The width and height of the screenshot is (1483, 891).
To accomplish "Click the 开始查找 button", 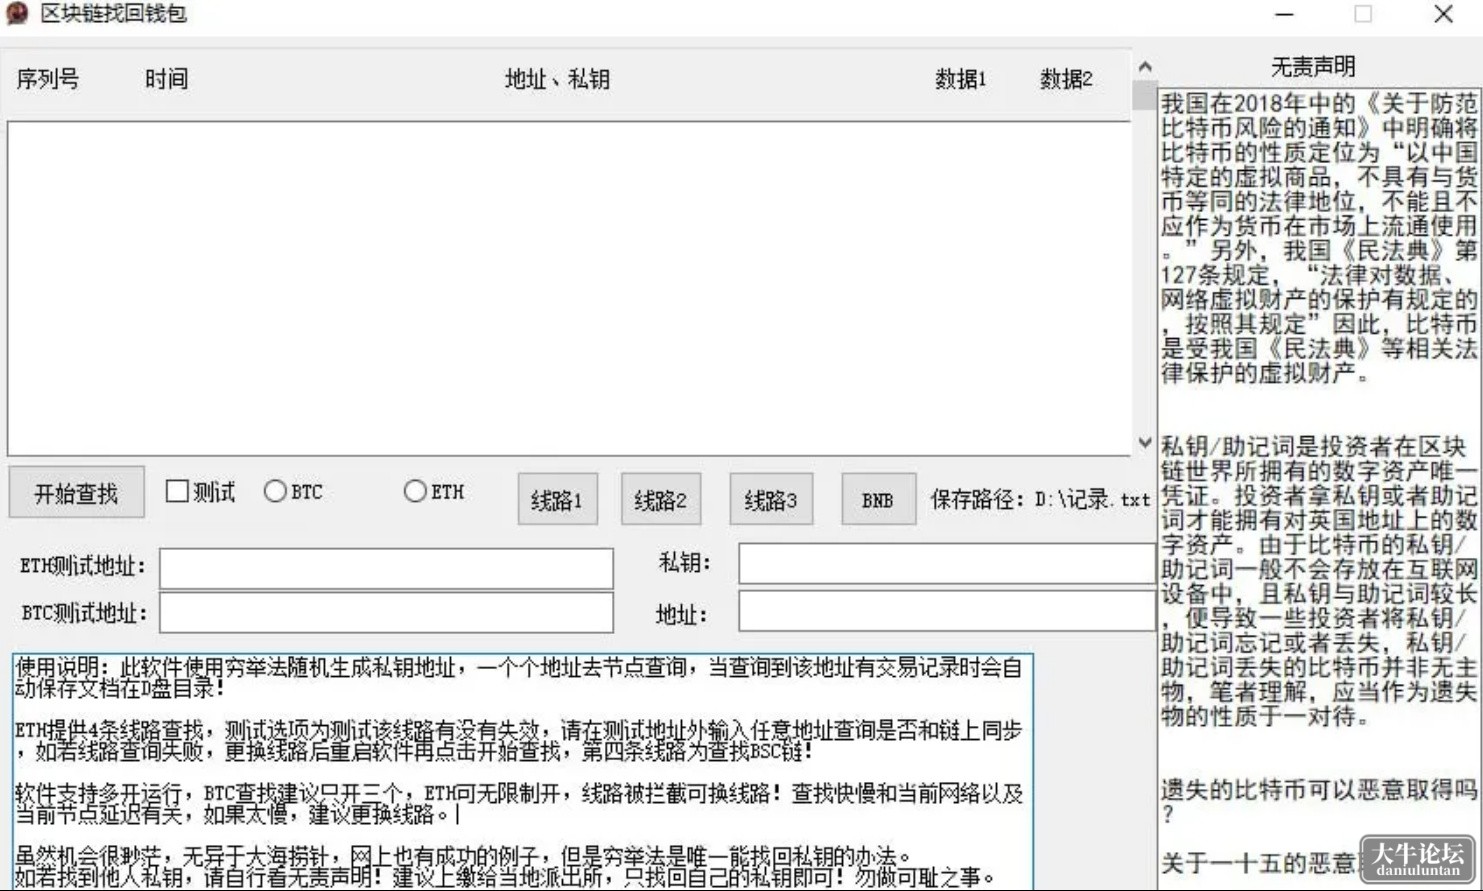I will (76, 493).
